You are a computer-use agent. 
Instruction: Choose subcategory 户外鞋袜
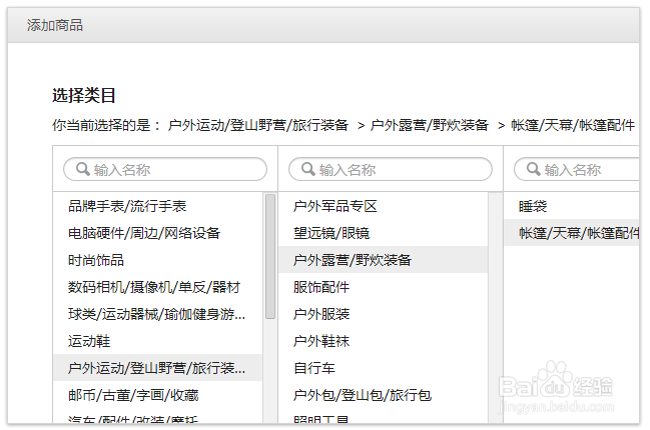(383, 341)
